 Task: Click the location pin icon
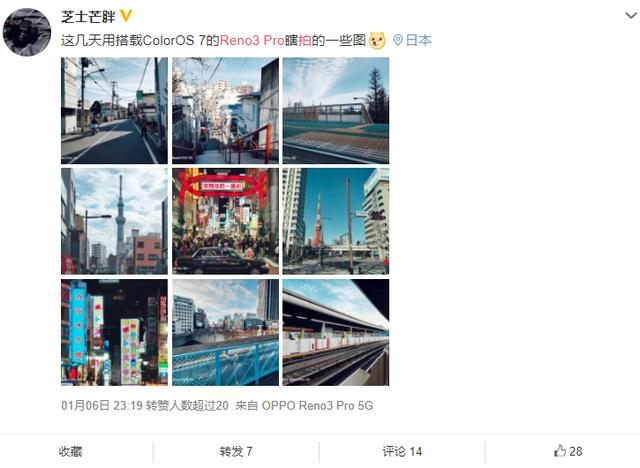click(x=398, y=40)
